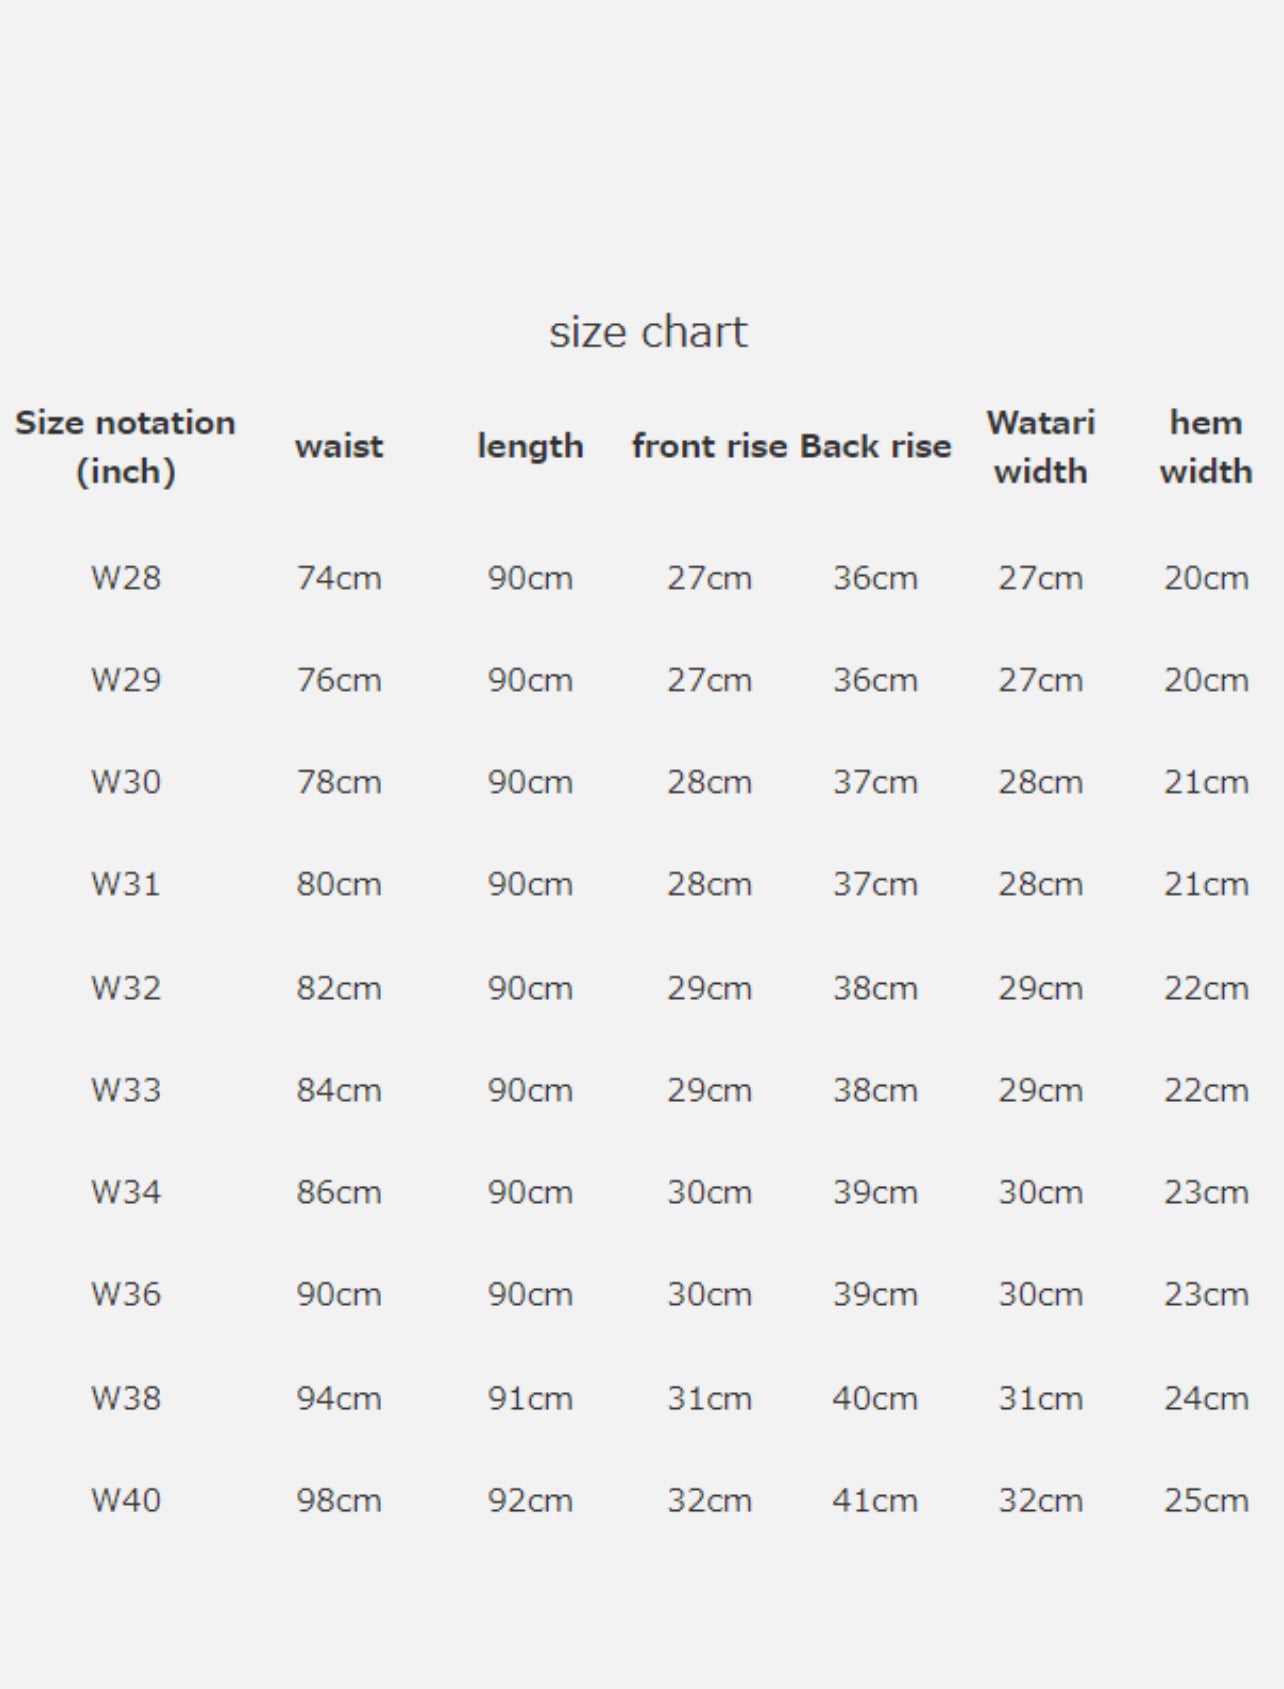1284x1689 pixels.
Task: Click the 74cm waist value for W28
Action: (339, 578)
